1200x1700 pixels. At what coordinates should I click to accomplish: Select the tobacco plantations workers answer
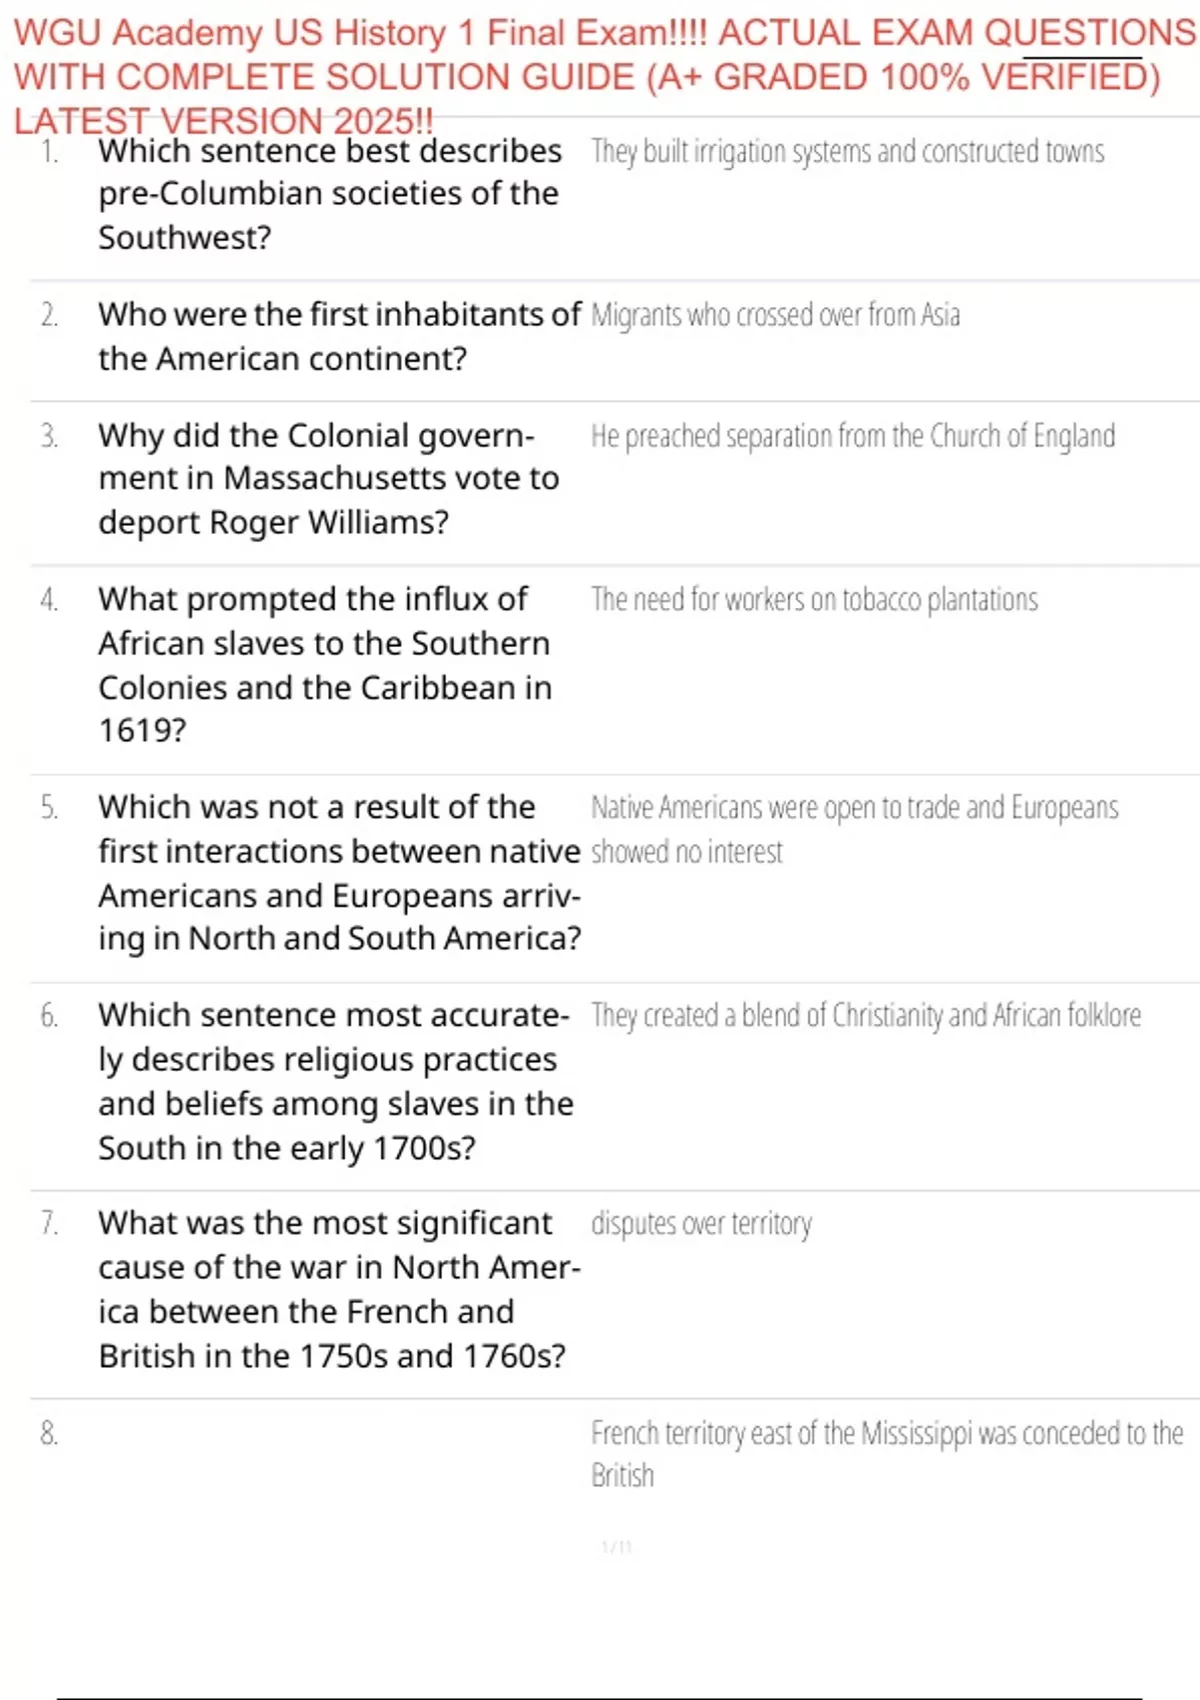pyautogui.click(x=814, y=600)
